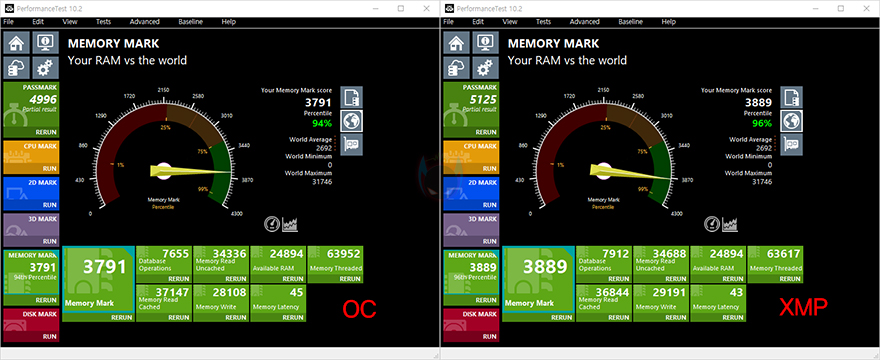Click the Home icon in left PerformanceTest window

click(16, 42)
